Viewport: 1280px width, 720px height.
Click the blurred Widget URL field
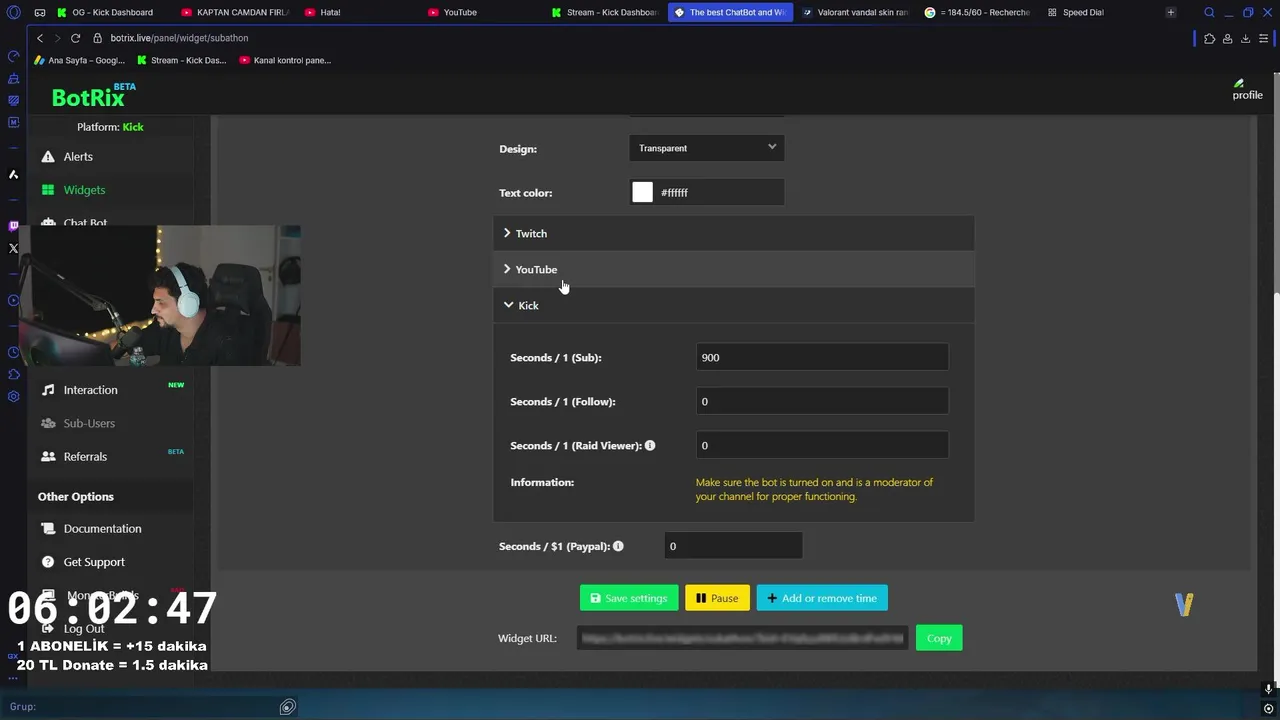coord(743,638)
